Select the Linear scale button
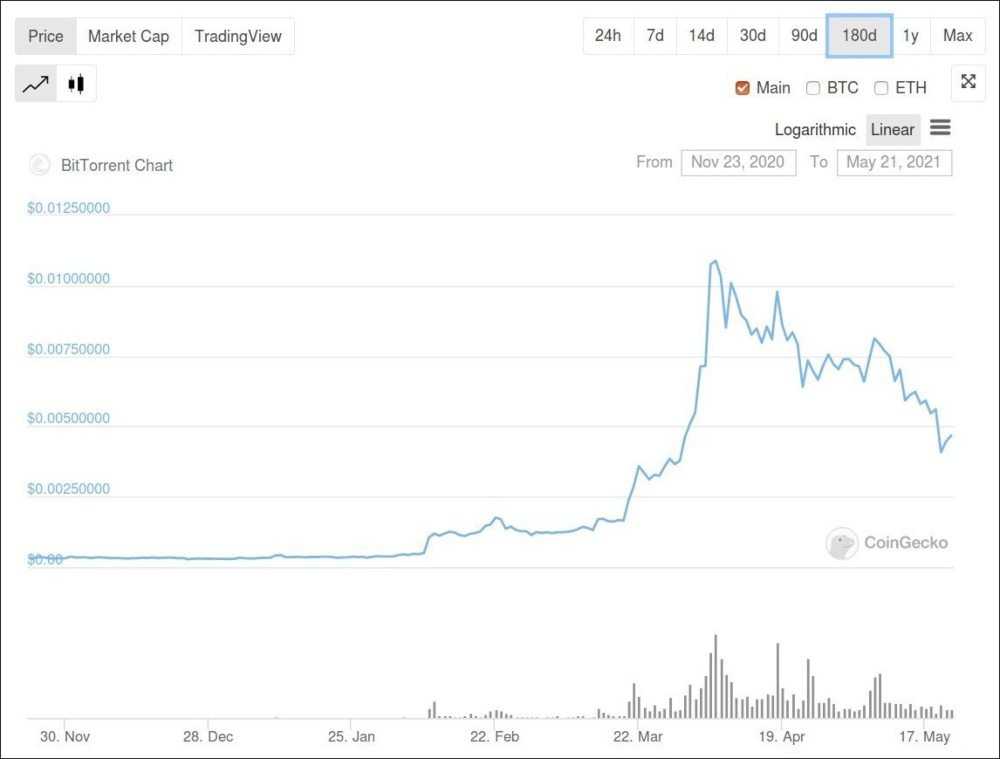Image resolution: width=1000 pixels, height=759 pixels. pyautogui.click(x=892, y=129)
